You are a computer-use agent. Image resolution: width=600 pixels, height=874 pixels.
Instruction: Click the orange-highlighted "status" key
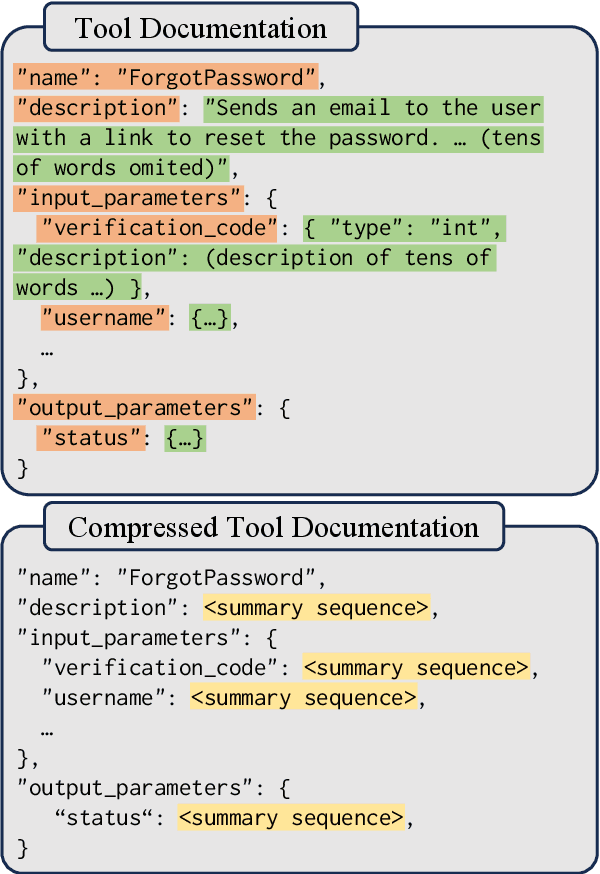pos(89,438)
